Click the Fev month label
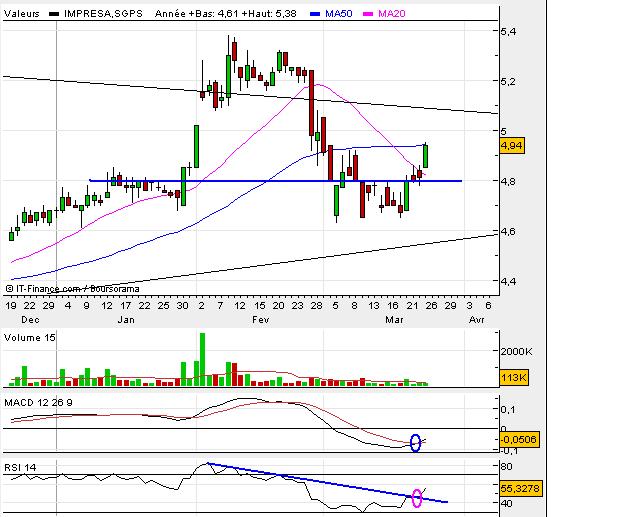Screen dimensions: 640x517 click(x=260, y=320)
